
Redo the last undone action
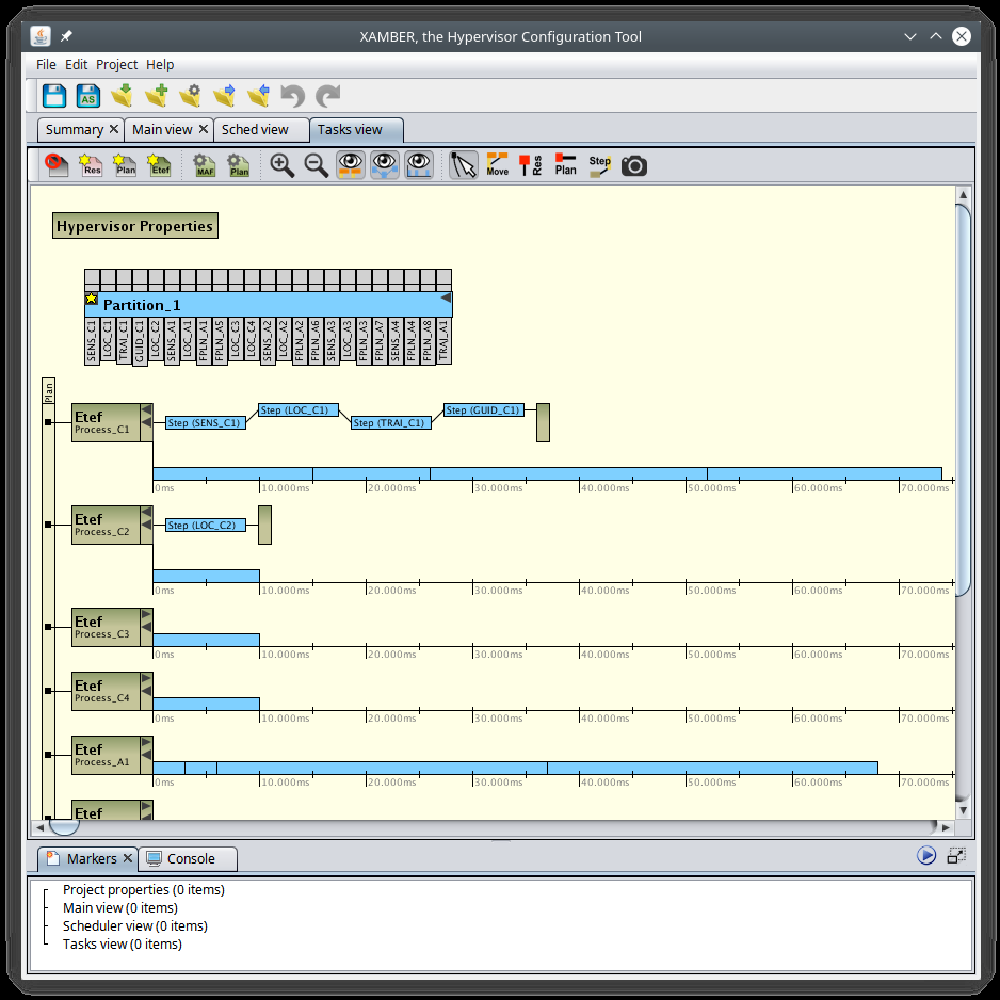point(328,96)
